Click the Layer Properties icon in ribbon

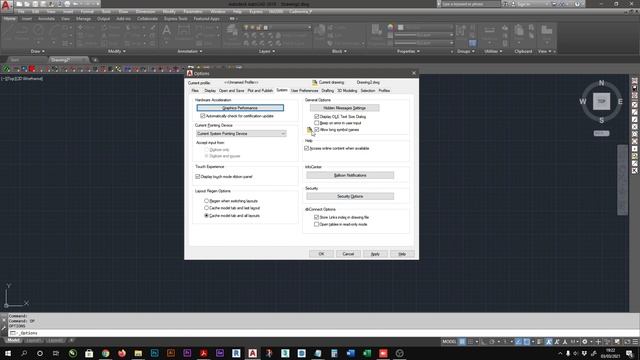(232, 31)
